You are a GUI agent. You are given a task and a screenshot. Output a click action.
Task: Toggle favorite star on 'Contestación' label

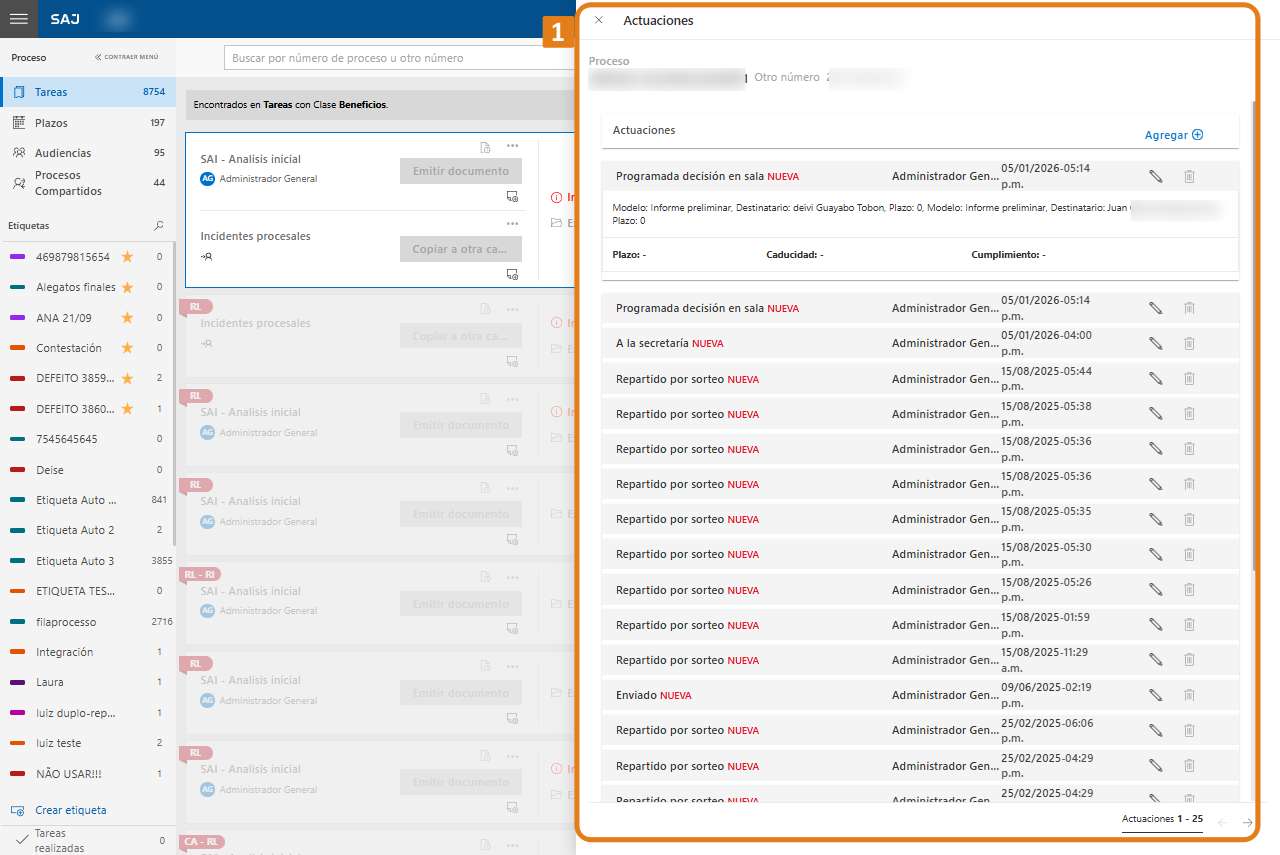[x=127, y=348]
